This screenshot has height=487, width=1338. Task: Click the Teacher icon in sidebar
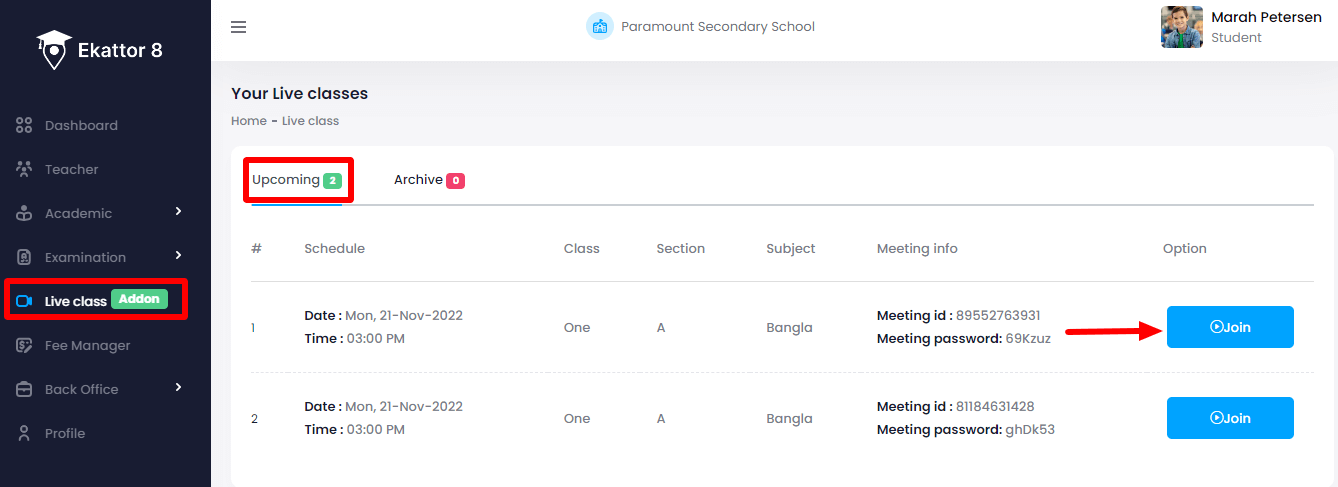tap(25, 170)
